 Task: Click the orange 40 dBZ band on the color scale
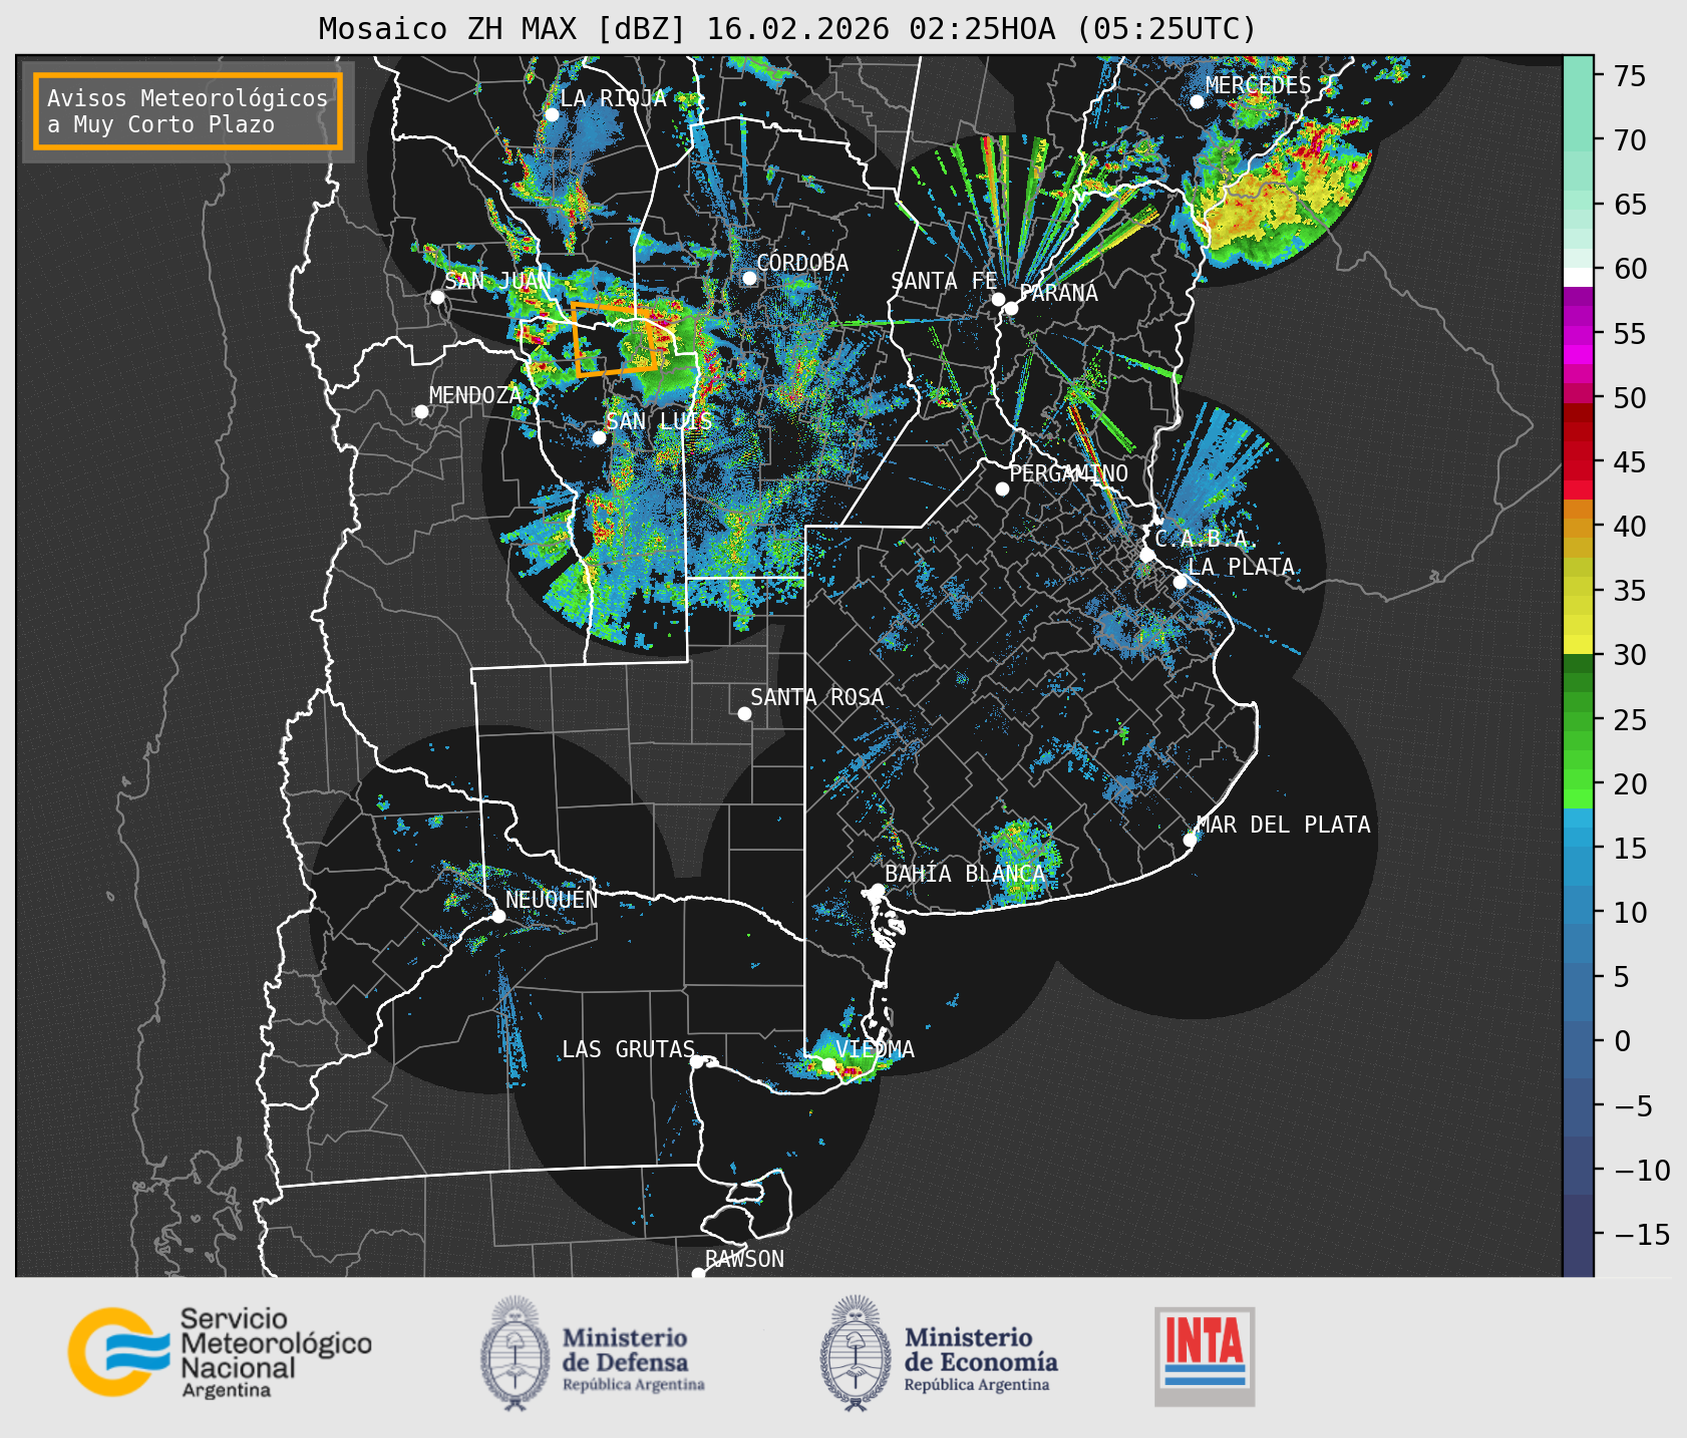[1578, 527]
